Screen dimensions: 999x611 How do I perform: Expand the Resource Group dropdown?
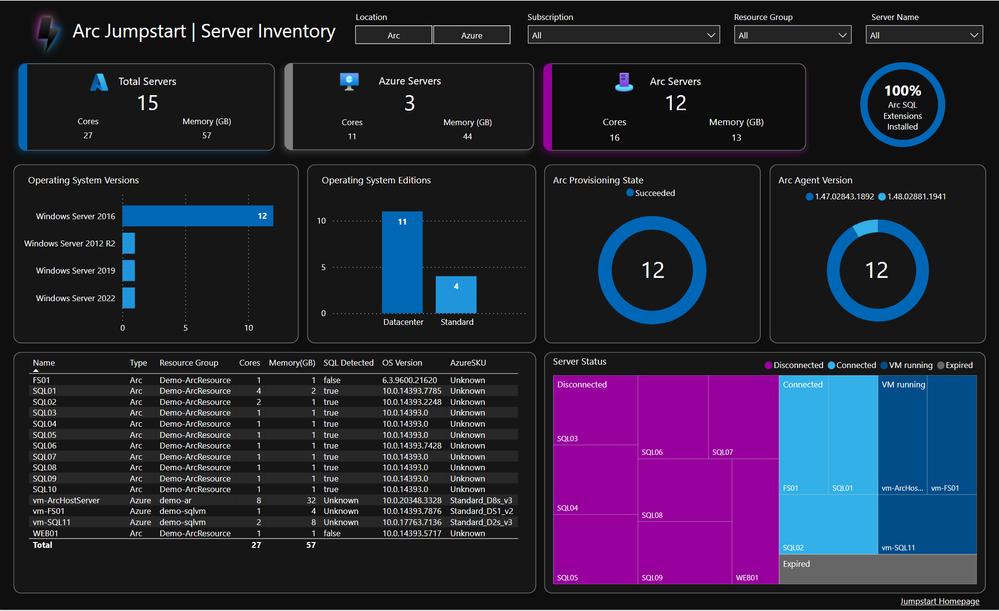click(x=793, y=35)
